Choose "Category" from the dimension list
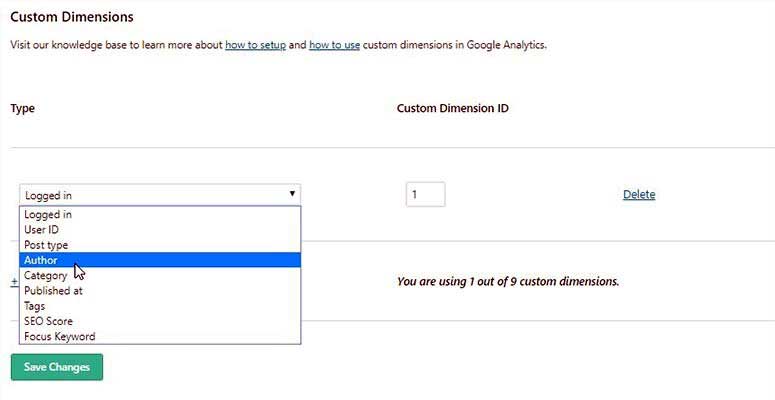 pyautogui.click(x=46, y=276)
